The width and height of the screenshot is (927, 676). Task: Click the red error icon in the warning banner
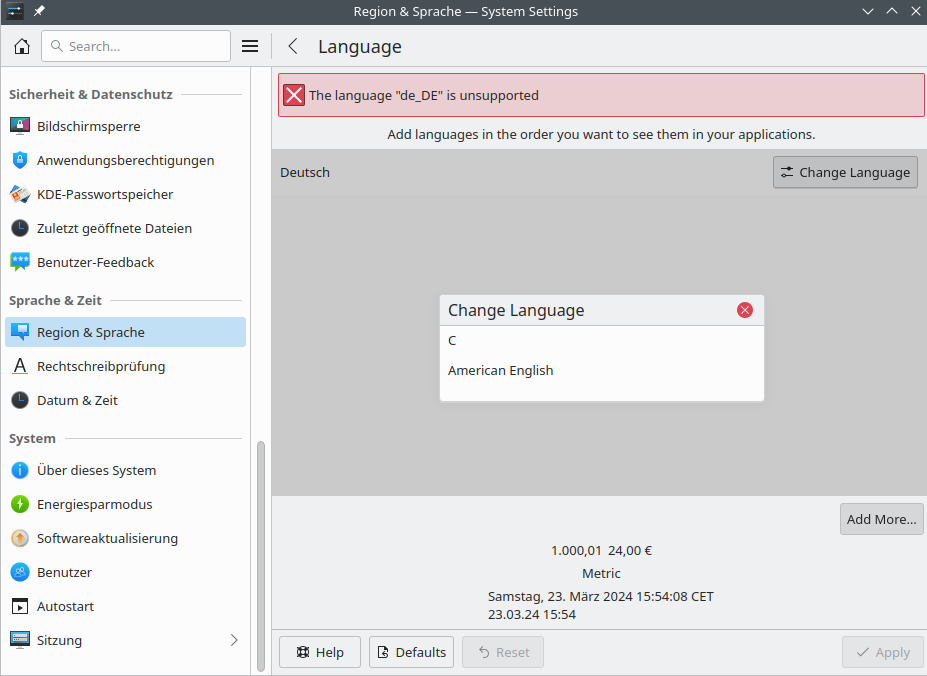click(x=294, y=95)
